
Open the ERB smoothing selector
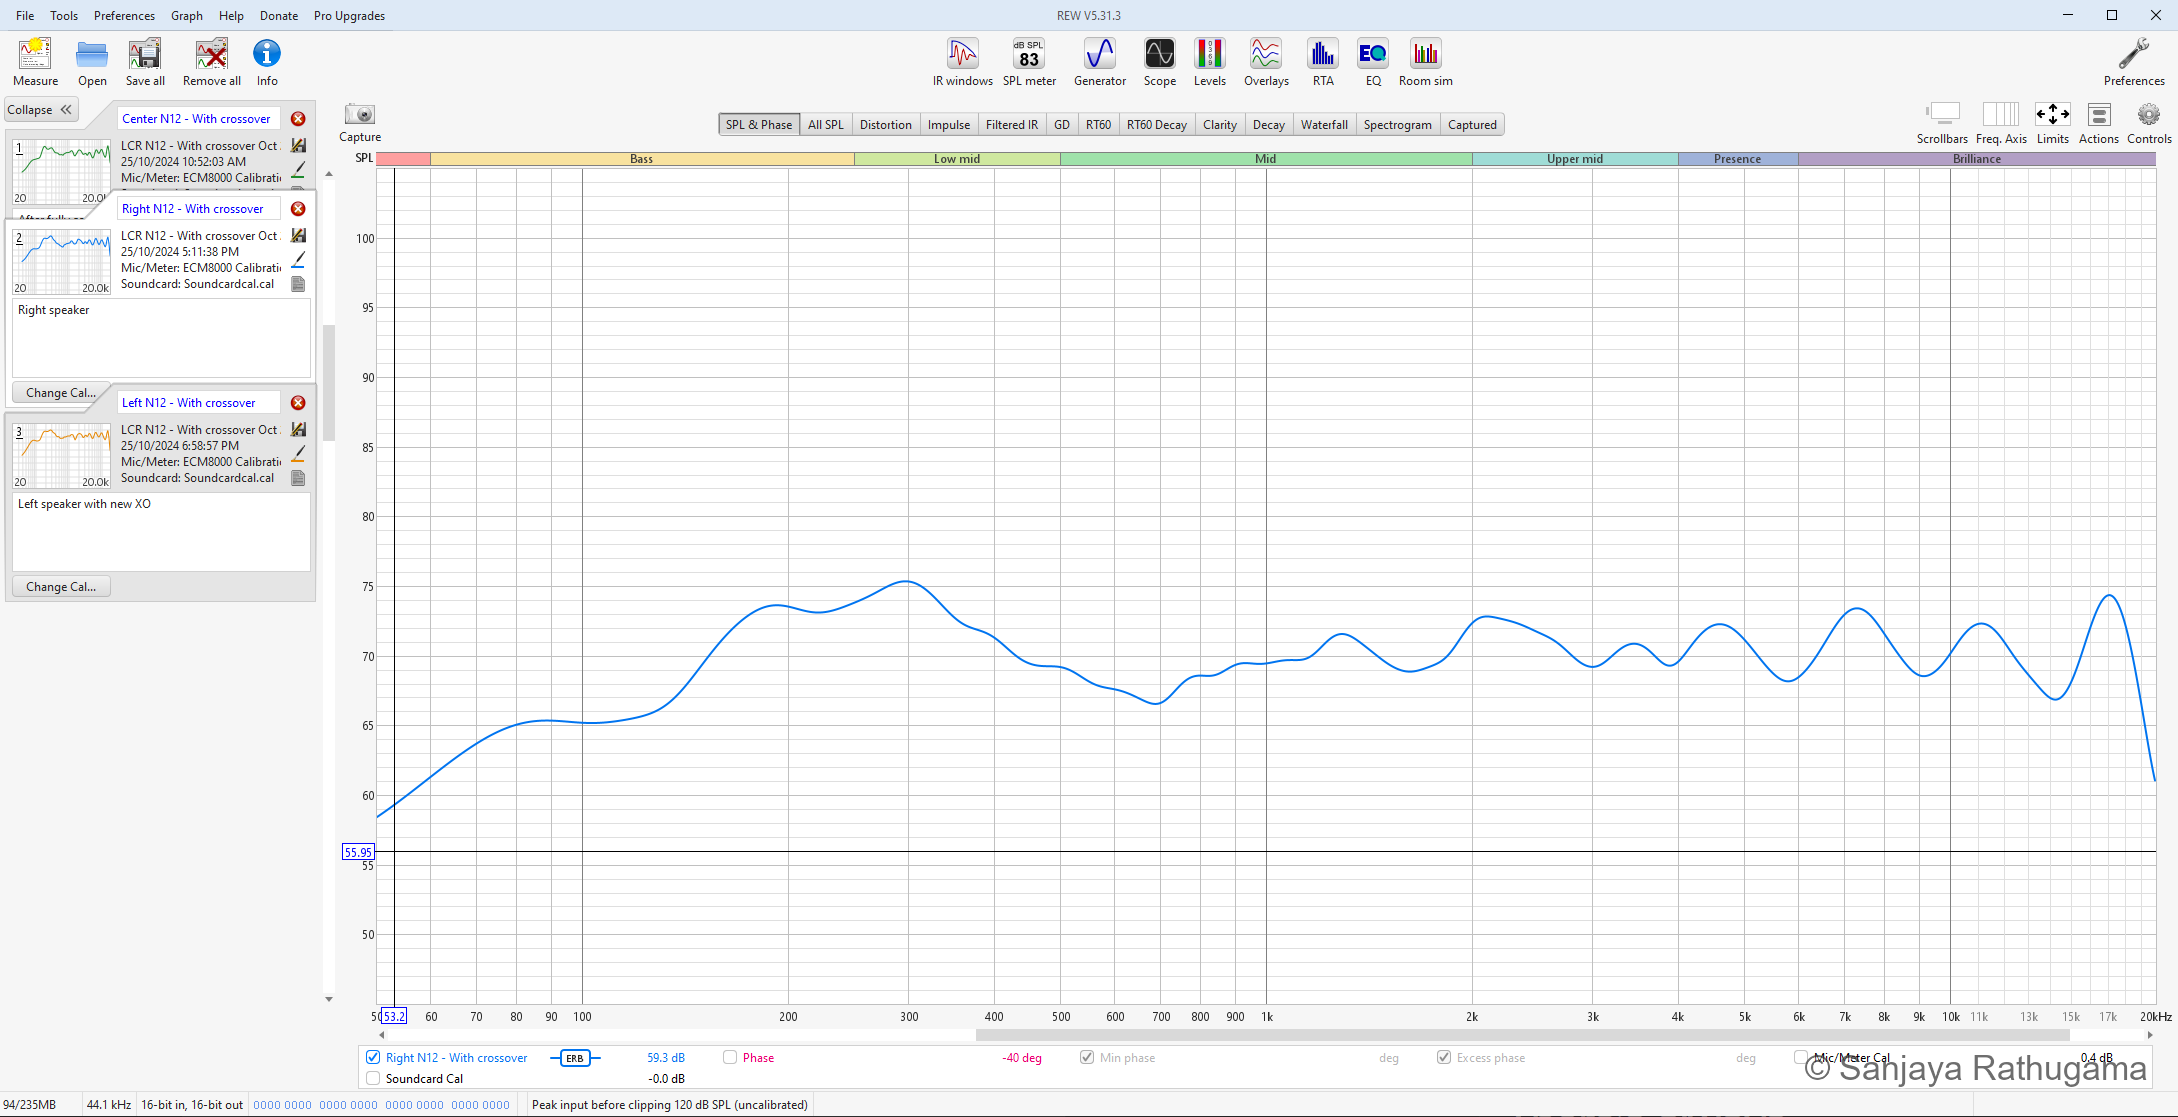pos(575,1058)
